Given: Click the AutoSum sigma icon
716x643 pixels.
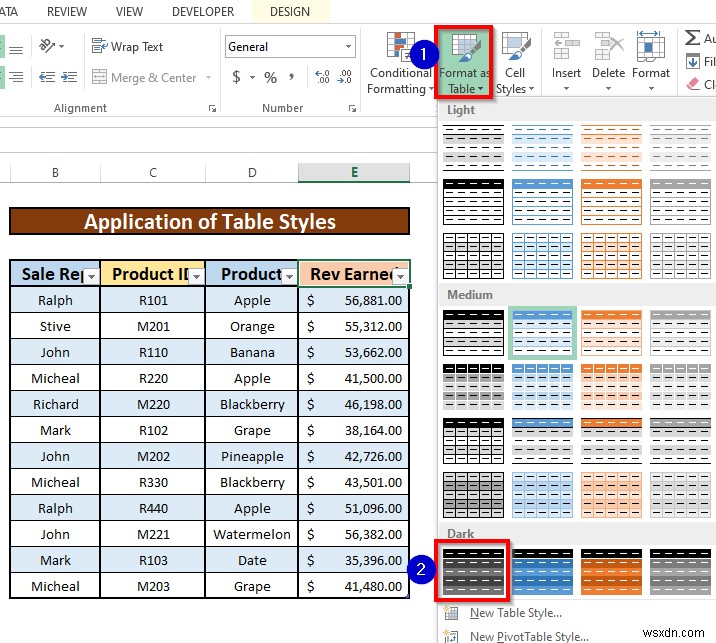Looking at the screenshot, I should [692, 37].
